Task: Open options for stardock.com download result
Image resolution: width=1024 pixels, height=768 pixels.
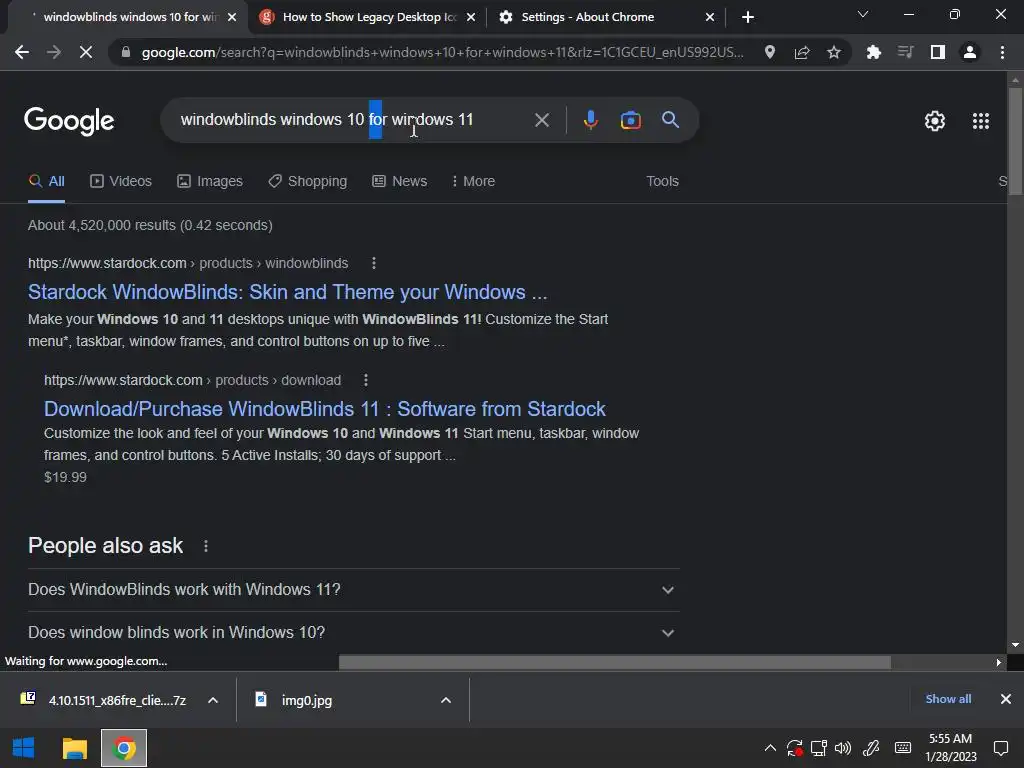Action: point(366,380)
